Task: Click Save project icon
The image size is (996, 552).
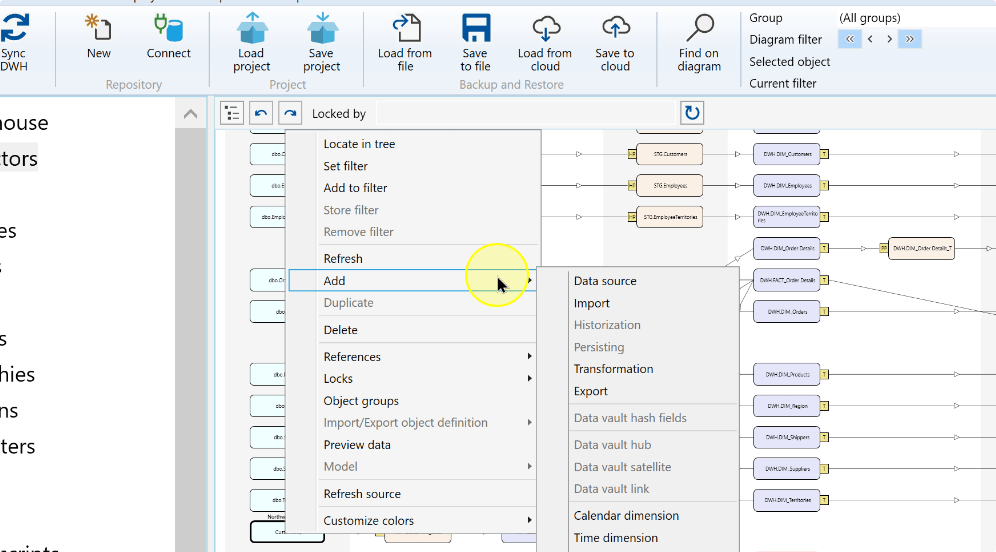Action: point(322,28)
